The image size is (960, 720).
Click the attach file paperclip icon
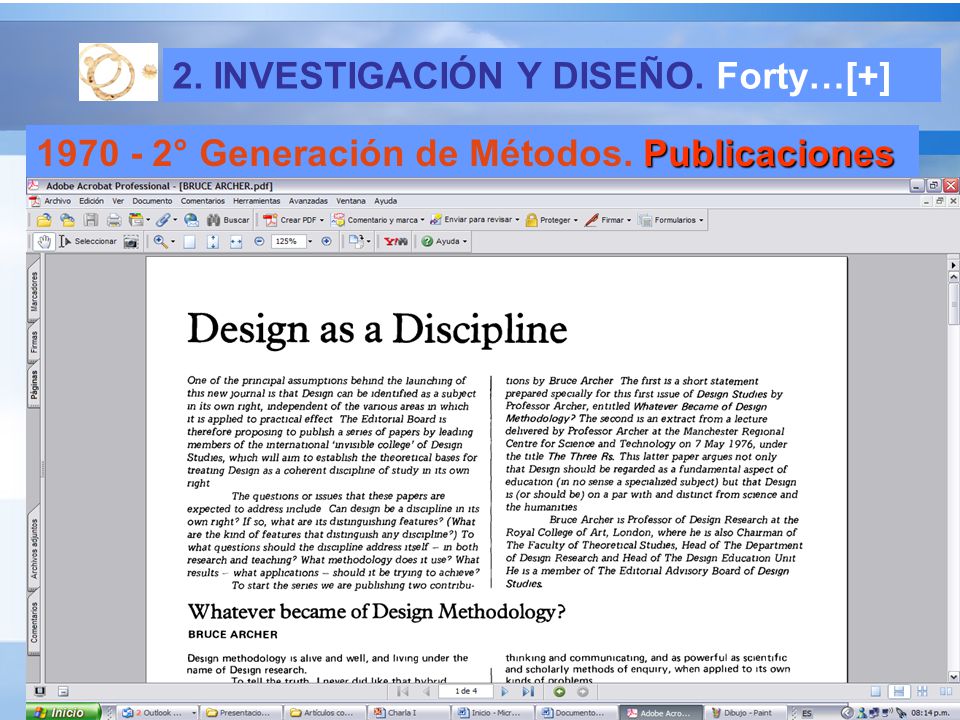point(165,220)
